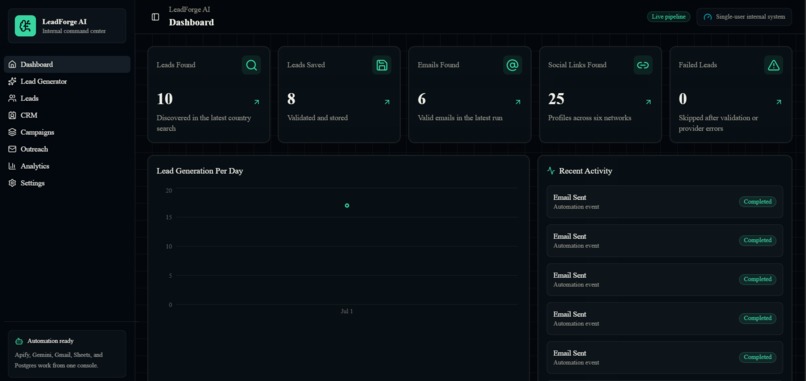
Task: Click the Single-user internal system button
Action: [744, 17]
